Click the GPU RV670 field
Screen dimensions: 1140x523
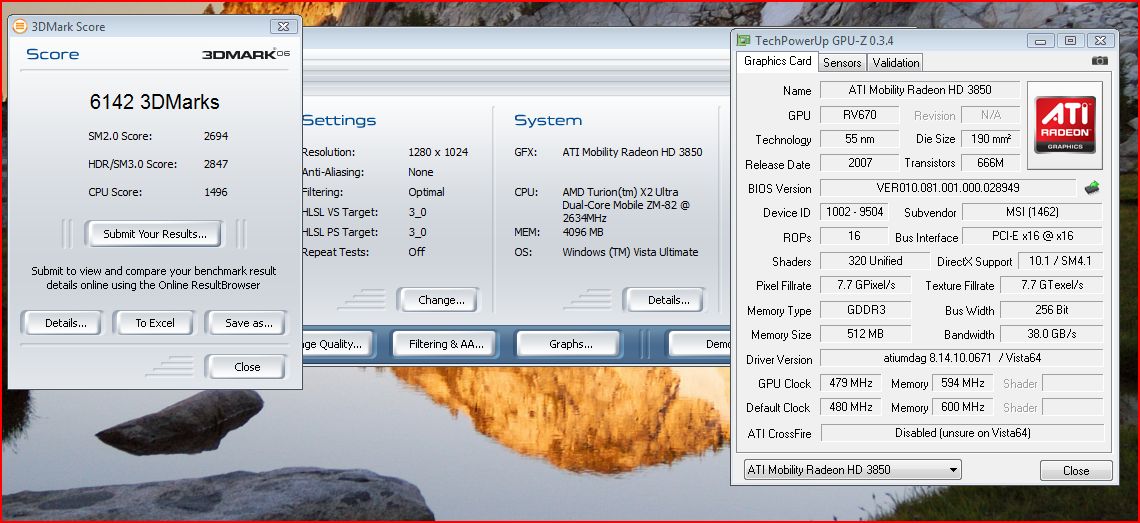859,114
